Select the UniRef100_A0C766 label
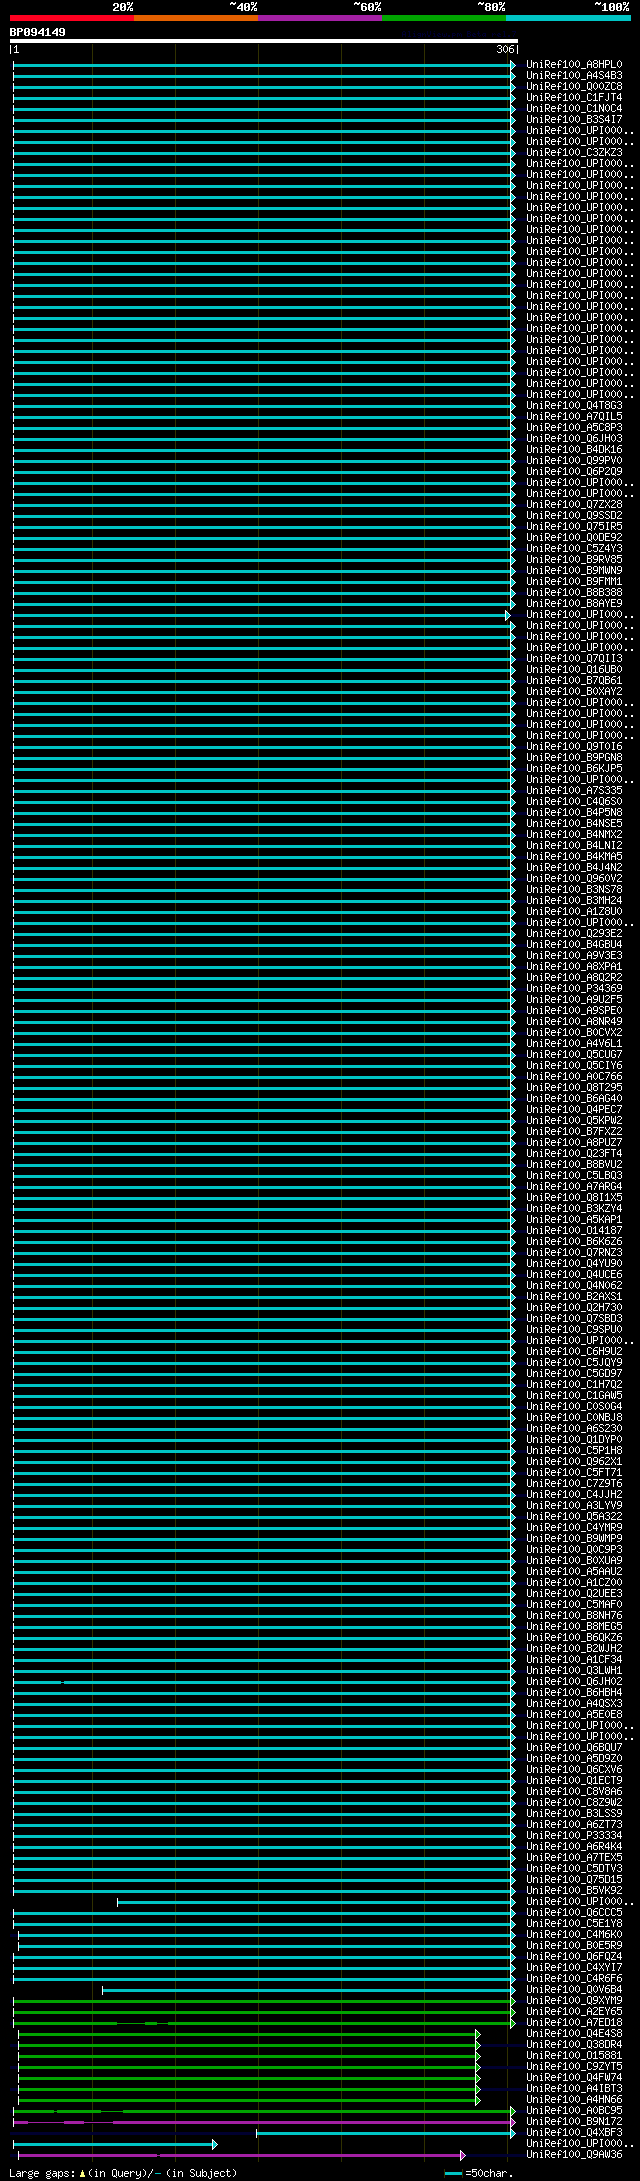This screenshot has width=640, height=2181. (x=574, y=1076)
